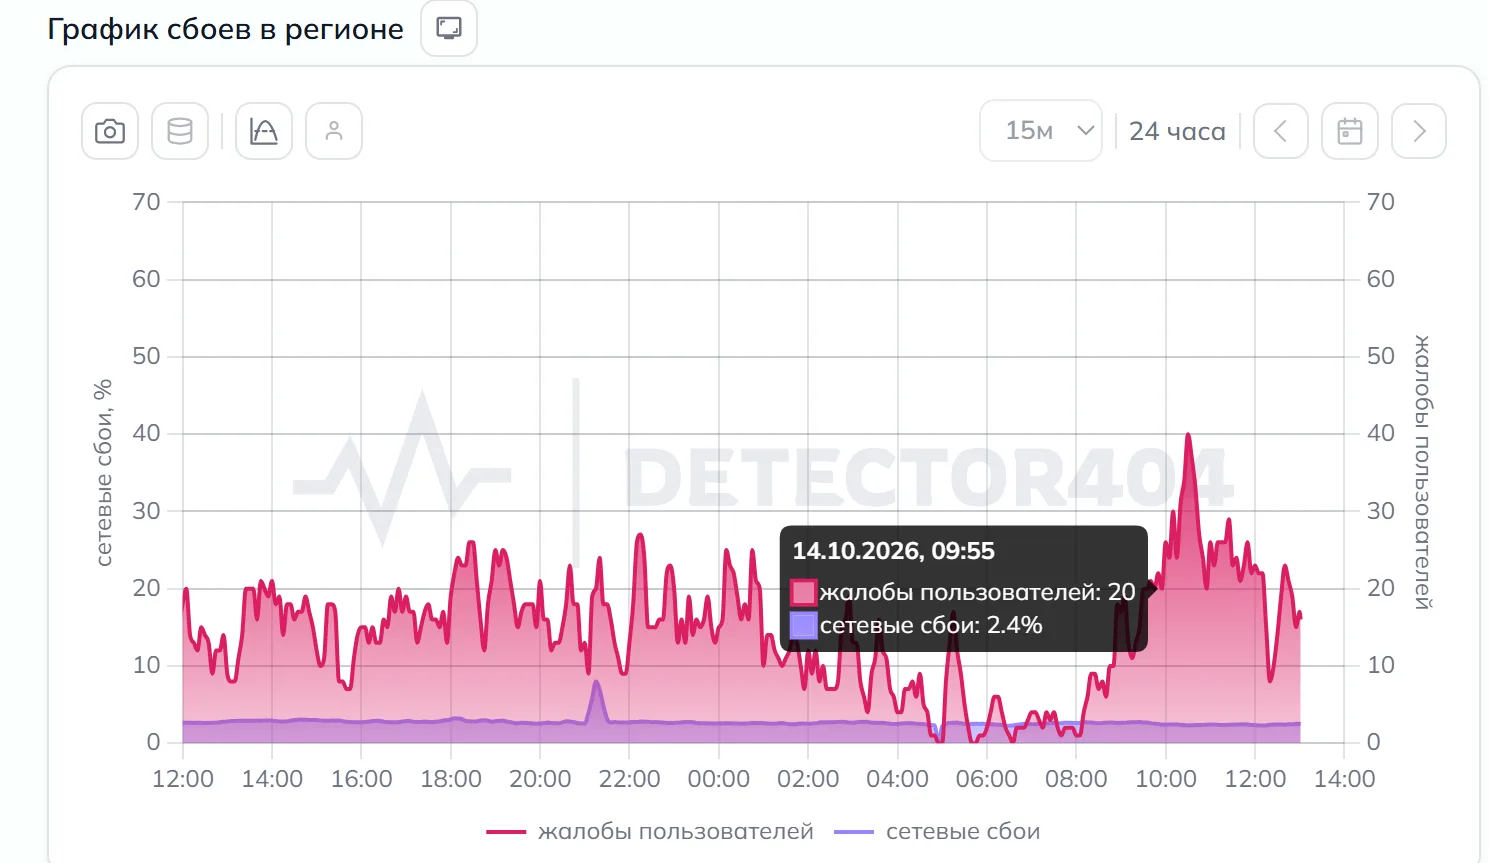Click the 10:00 x-axis time label
The height and width of the screenshot is (863, 1489).
1165,779
